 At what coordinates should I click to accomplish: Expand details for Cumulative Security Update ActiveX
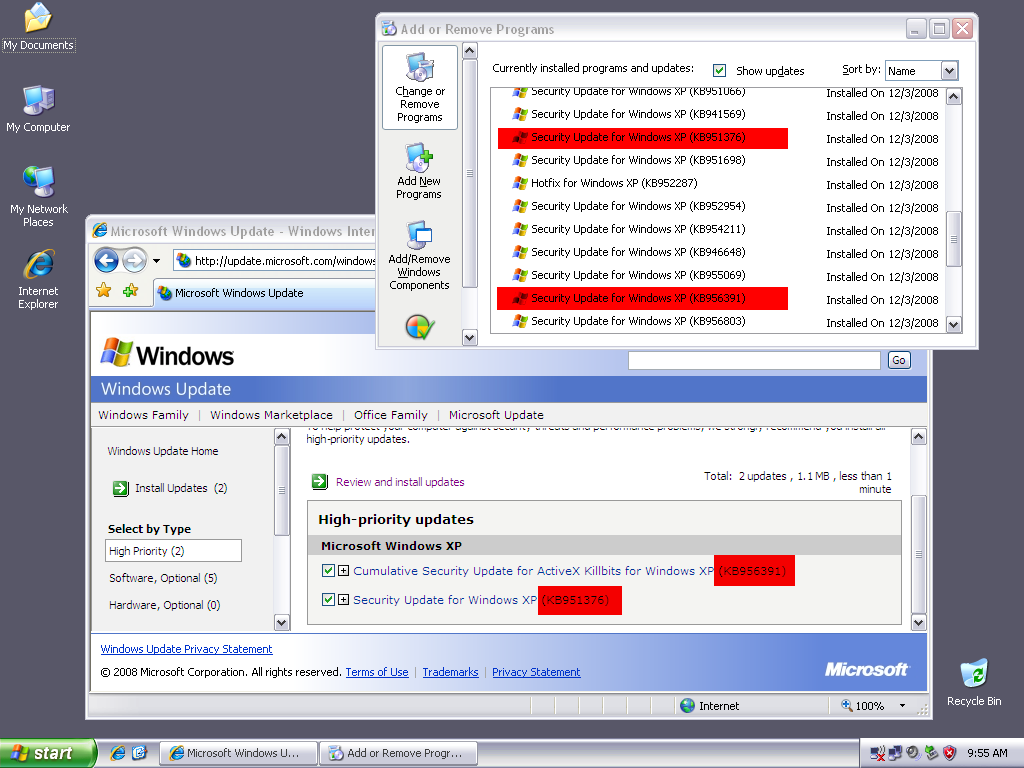[x=344, y=571]
